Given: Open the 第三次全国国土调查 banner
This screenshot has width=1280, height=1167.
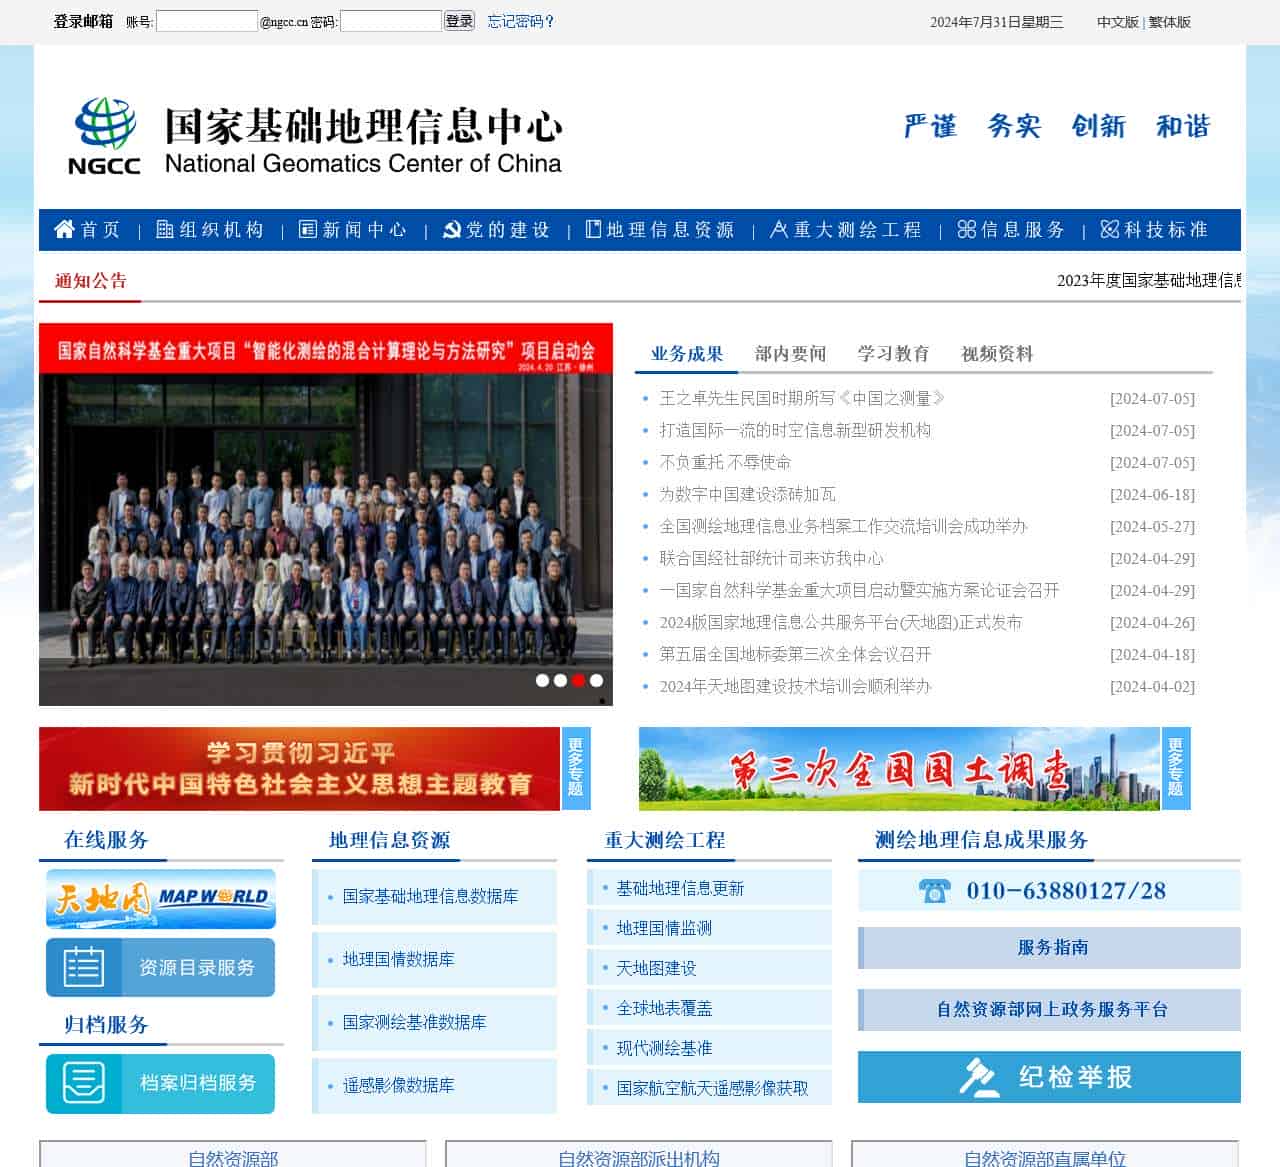Looking at the screenshot, I should point(899,768).
